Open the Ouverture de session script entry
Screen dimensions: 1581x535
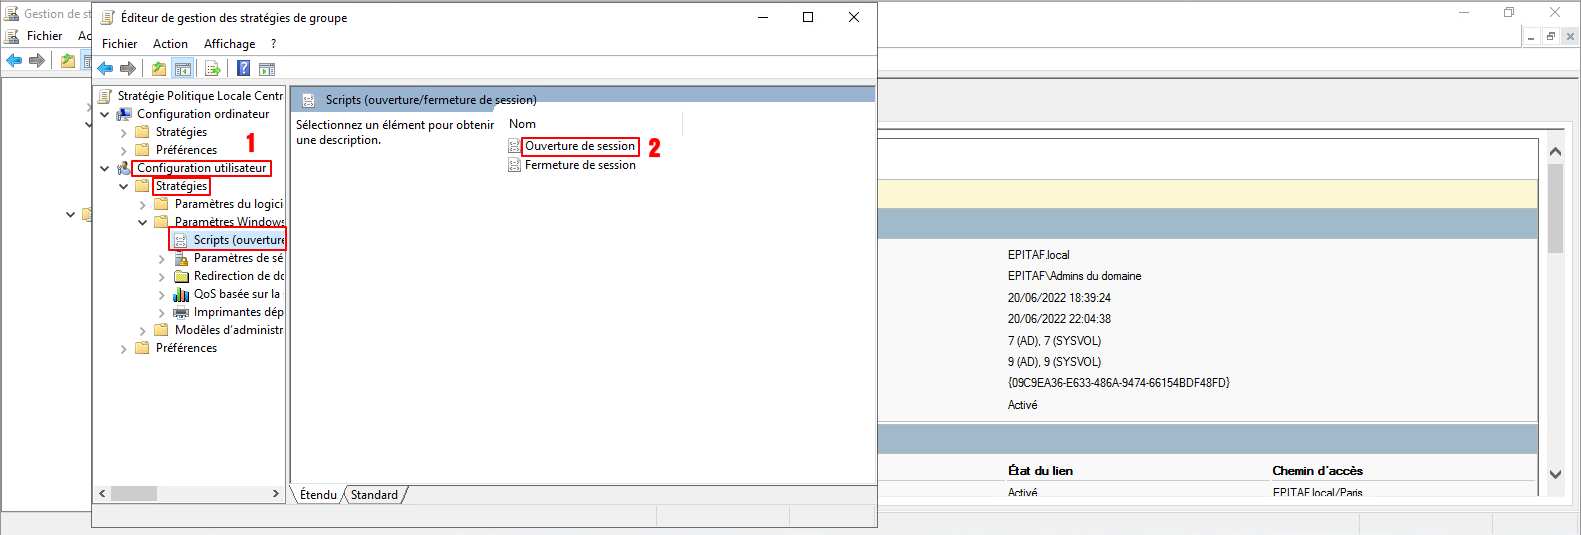pos(579,146)
